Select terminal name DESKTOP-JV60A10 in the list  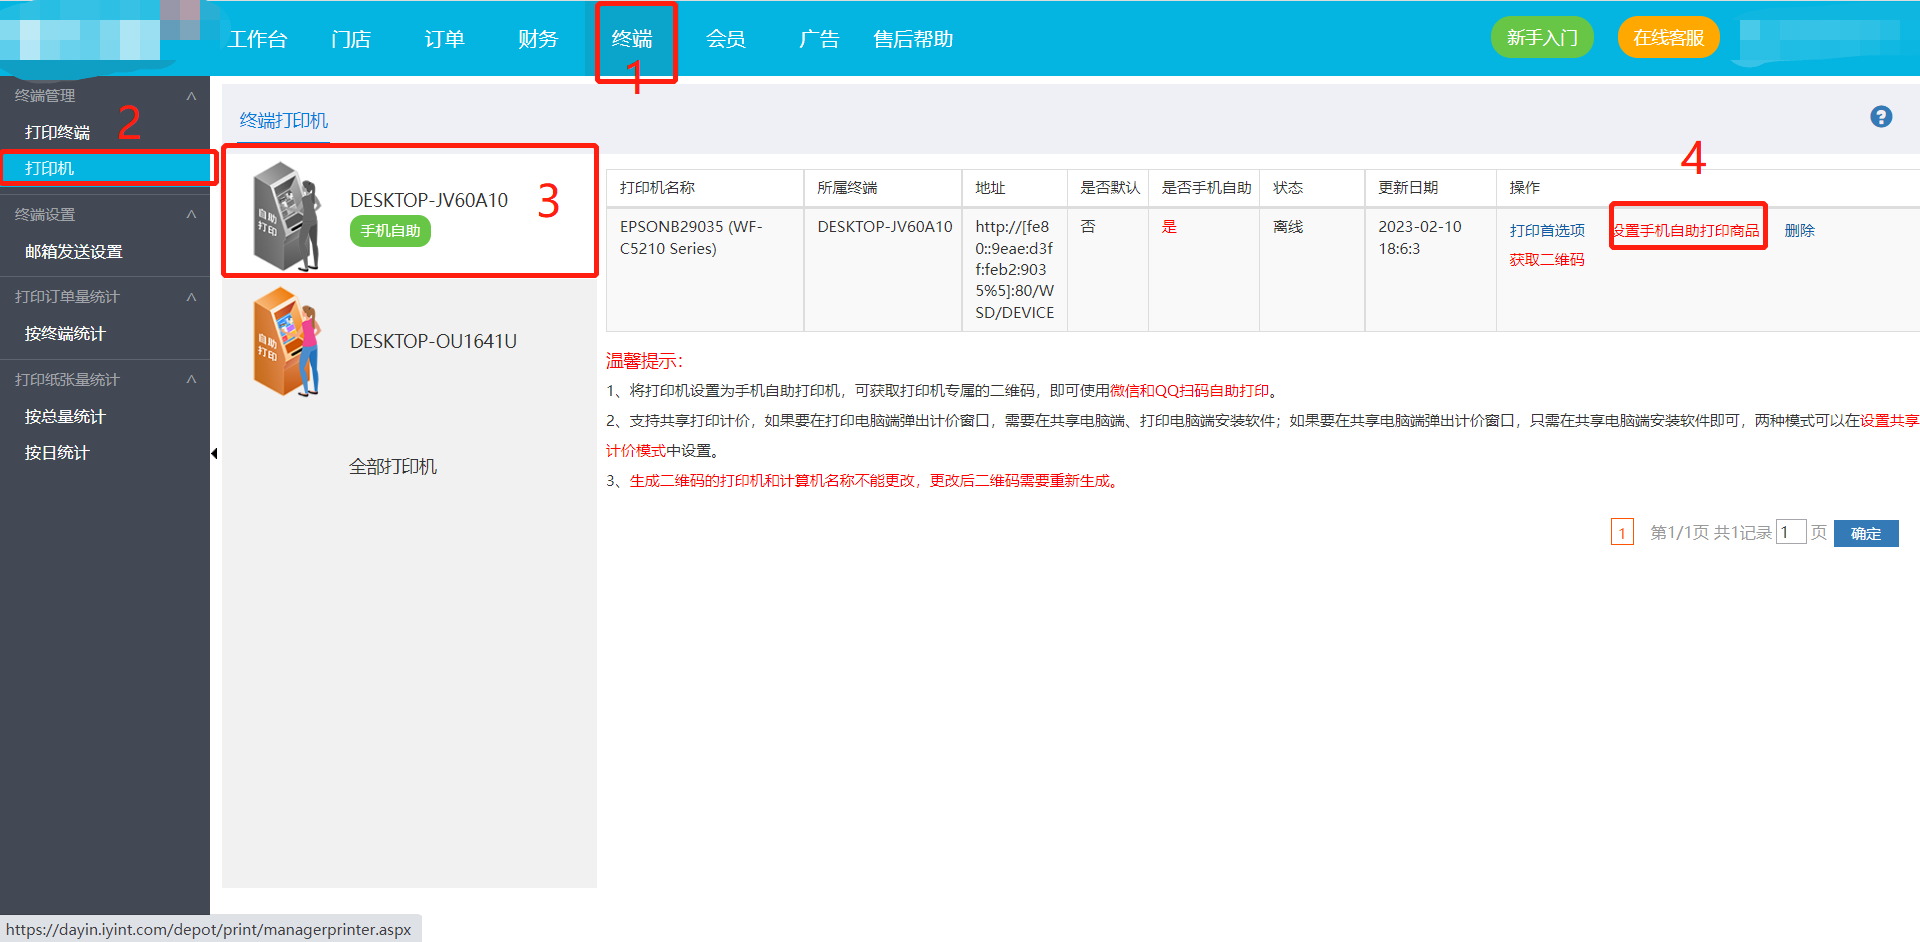[429, 200]
